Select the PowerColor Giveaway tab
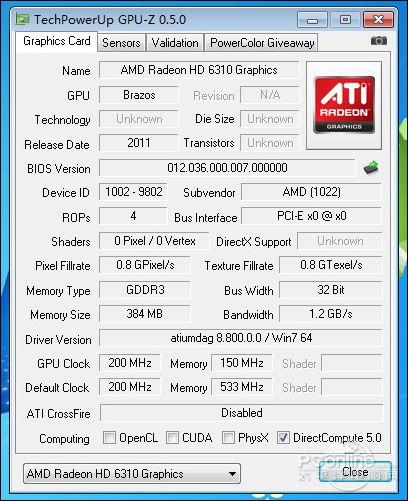The height and width of the screenshot is (501, 408). click(261, 43)
